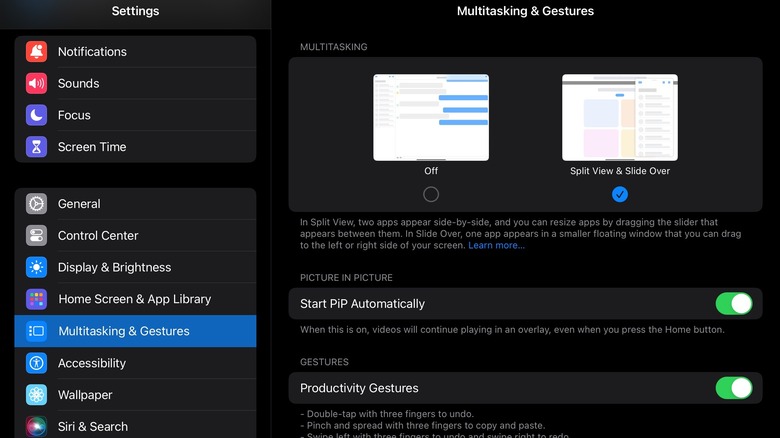780x438 pixels.
Task: Tap the Wallpaper flower icon
Action: point(37,395)
